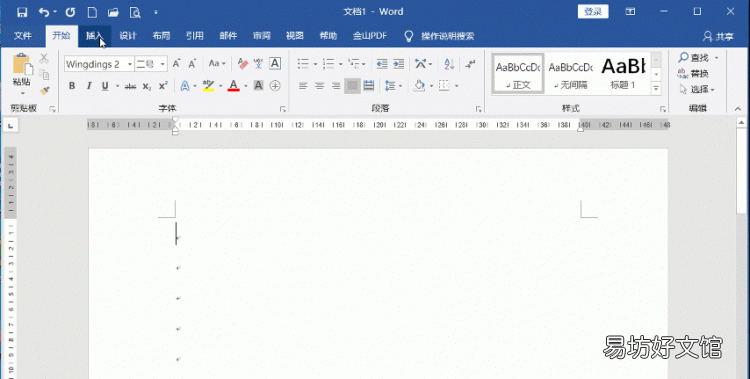
Task: Click Print Preview icon in quick access
Action: click(x=135, y=12)
